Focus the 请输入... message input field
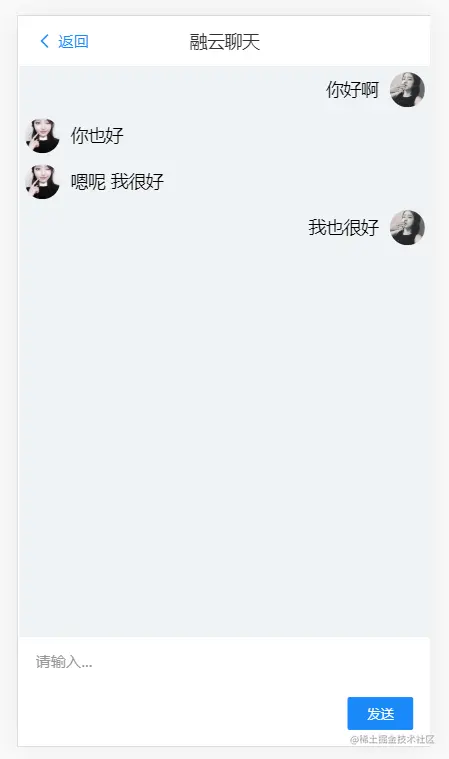The height and width of the screenshot is (759, 449). (x=224, y=661)
